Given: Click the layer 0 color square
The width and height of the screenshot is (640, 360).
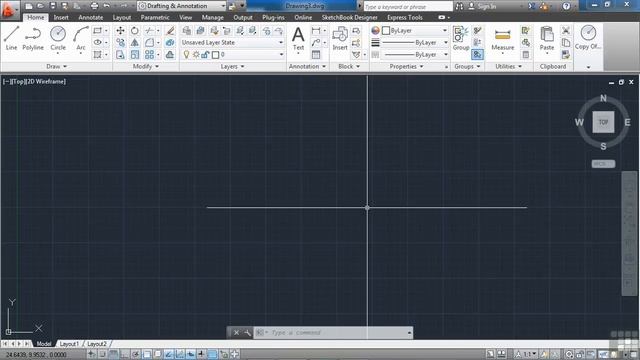Looking at the screenshot, I should tap(216, 54).
